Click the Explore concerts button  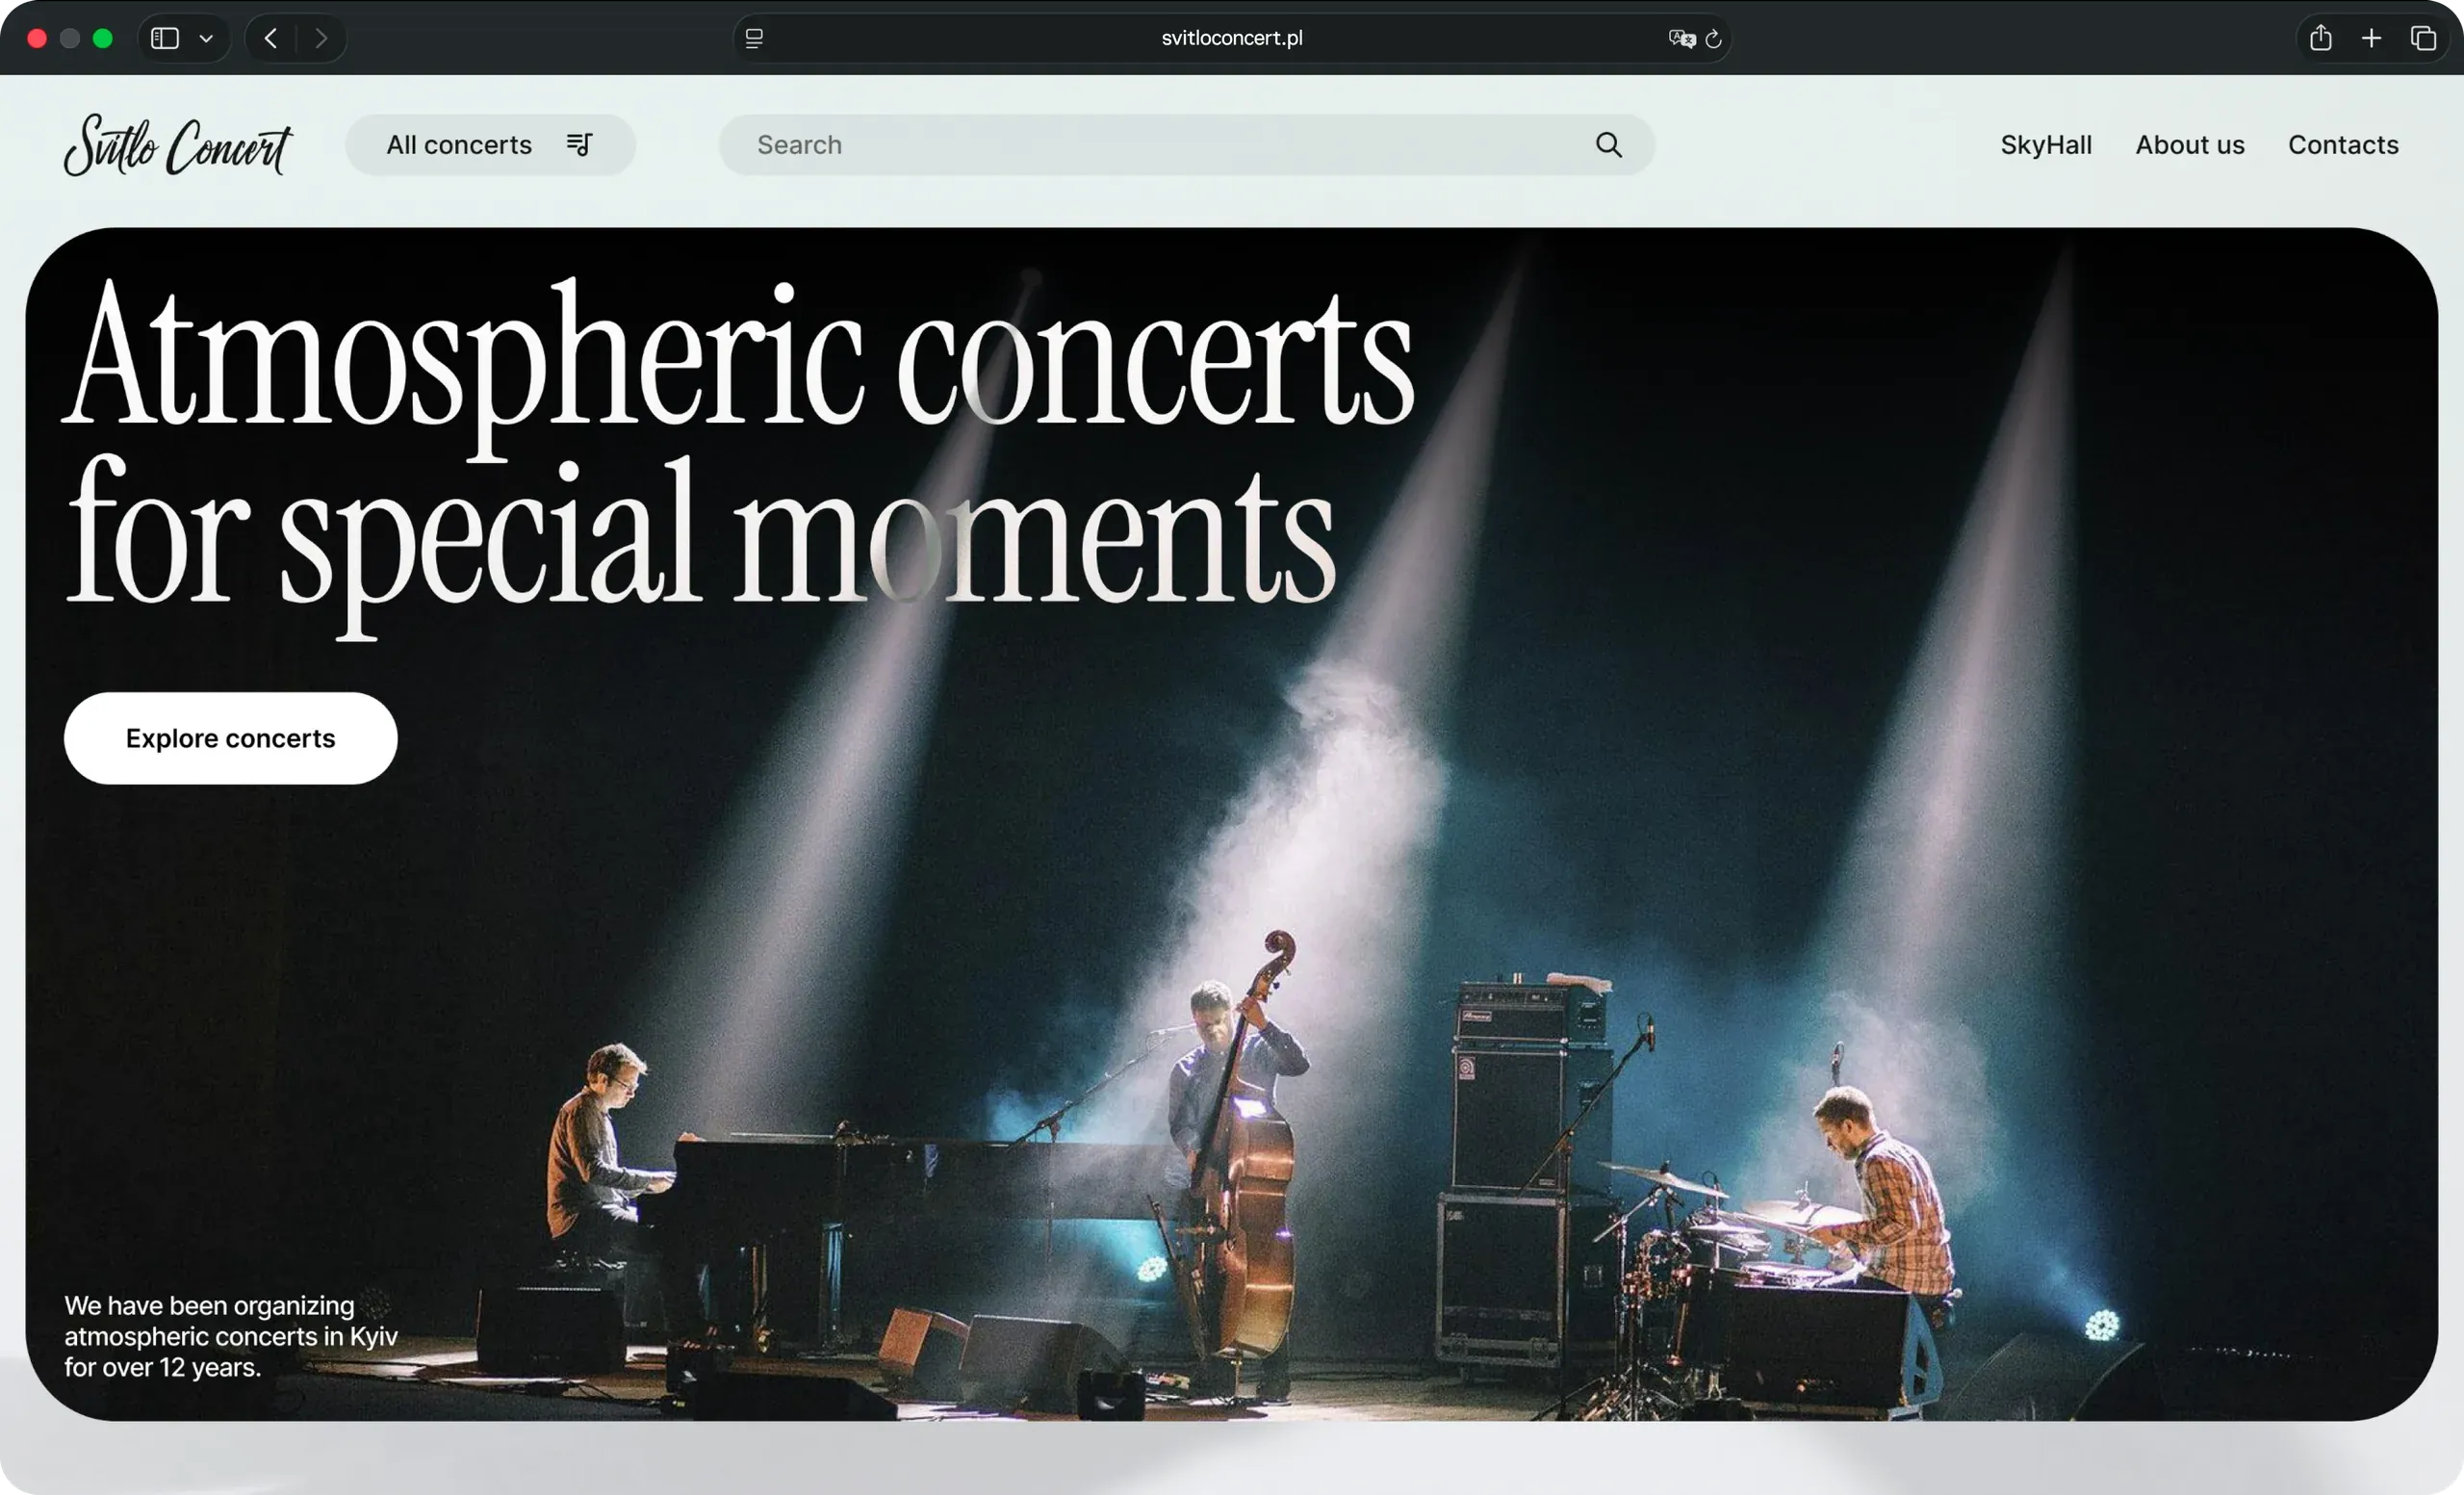coord(231,738)
